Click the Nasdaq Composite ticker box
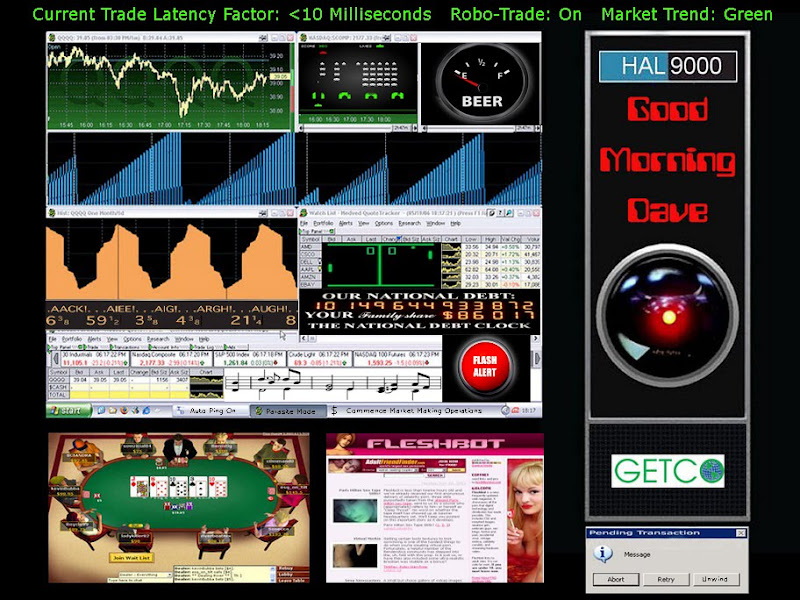This screenshot has width=800, height=600. pos(170,358)
